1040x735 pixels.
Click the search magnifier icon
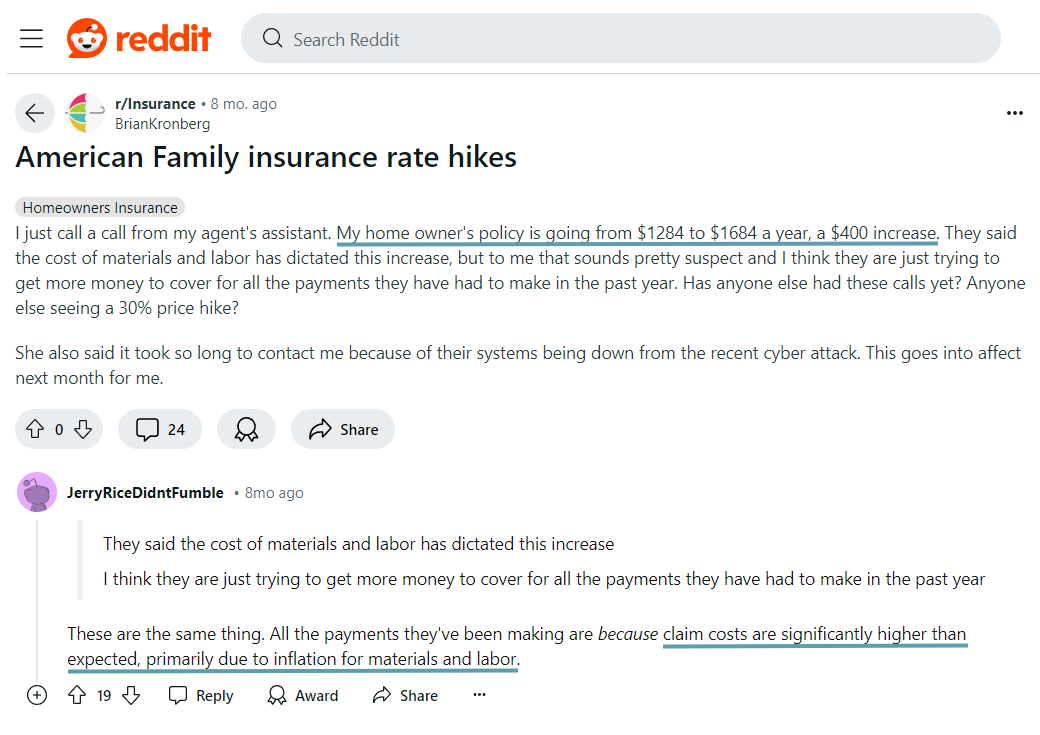272,38
